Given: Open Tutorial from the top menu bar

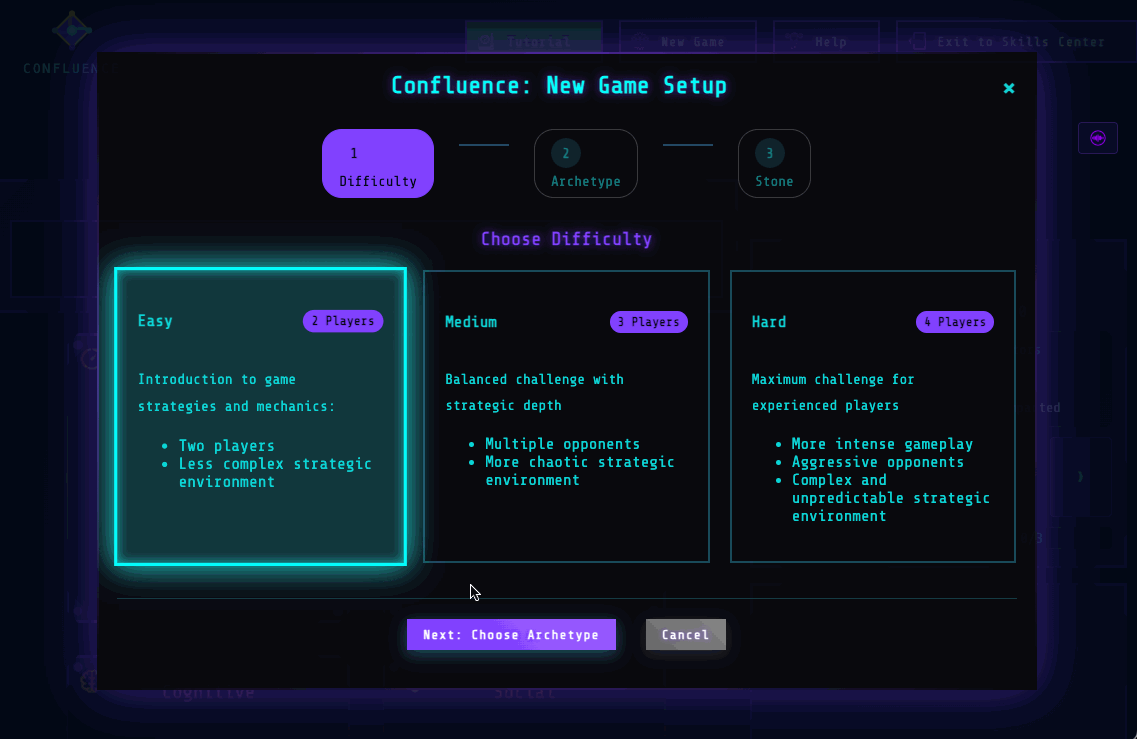Looking at the screenshot, I should [533, 41].
